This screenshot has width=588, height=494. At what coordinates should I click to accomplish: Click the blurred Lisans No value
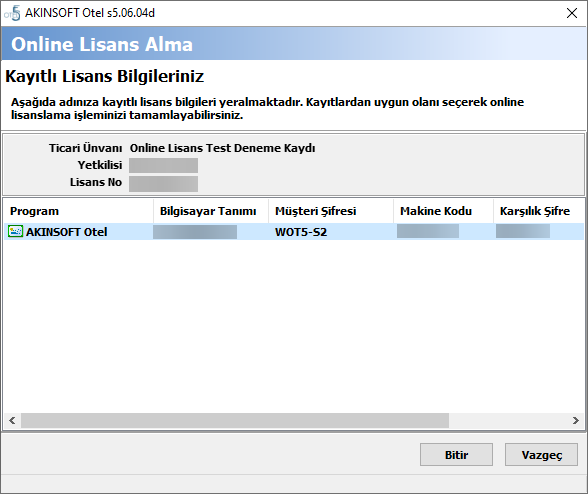click(164, 184)
